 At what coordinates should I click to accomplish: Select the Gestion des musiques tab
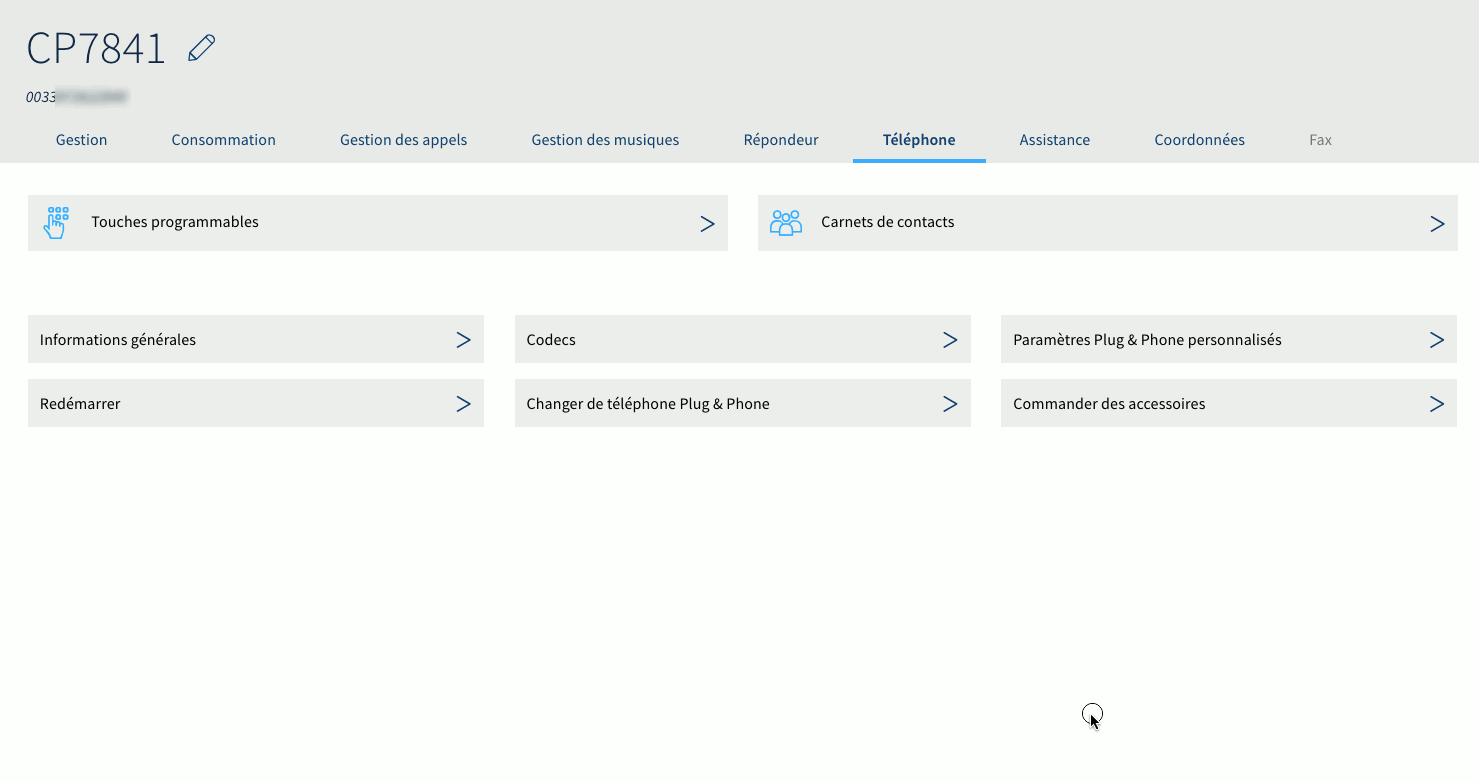pos(605,140)
